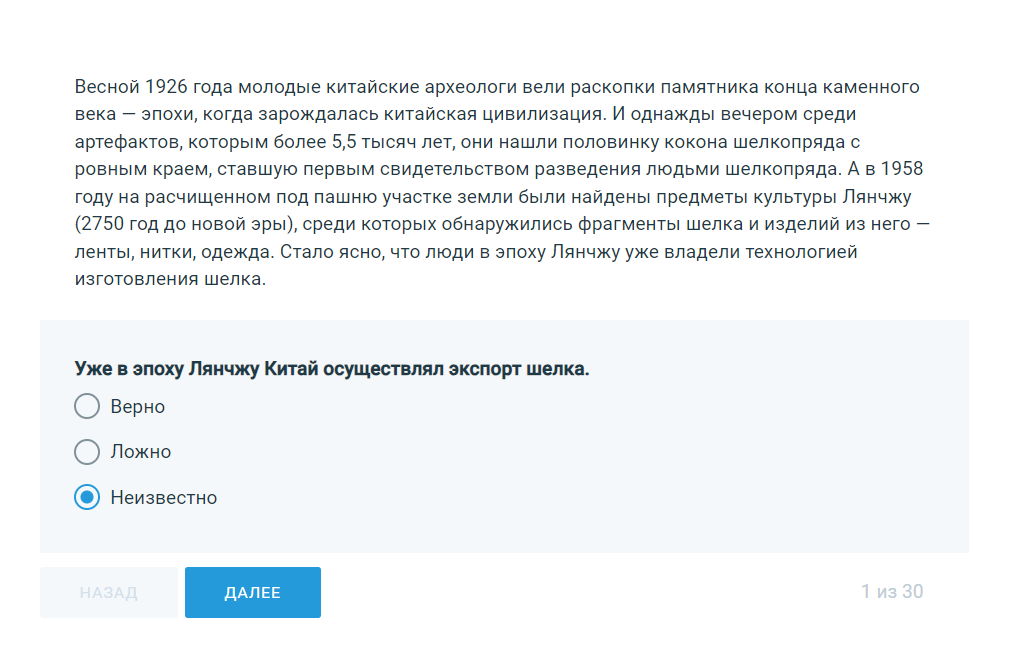This screenshot has height=650, width=1010.
Task: Click the year "1958" in the passage
Action: (x=901, y=168)
